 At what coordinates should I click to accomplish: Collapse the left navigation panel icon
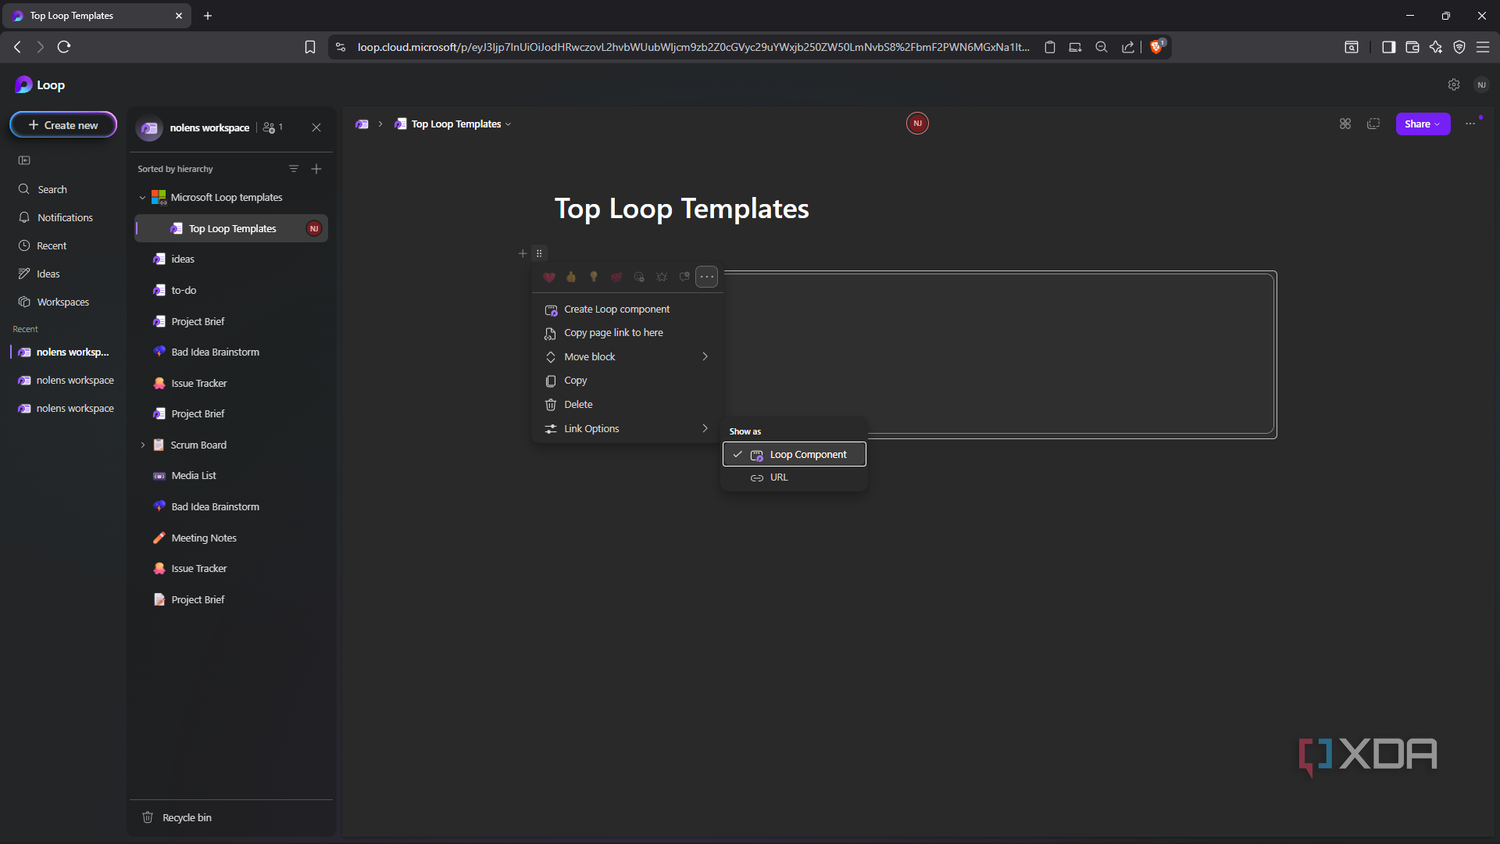coord(24,160)
